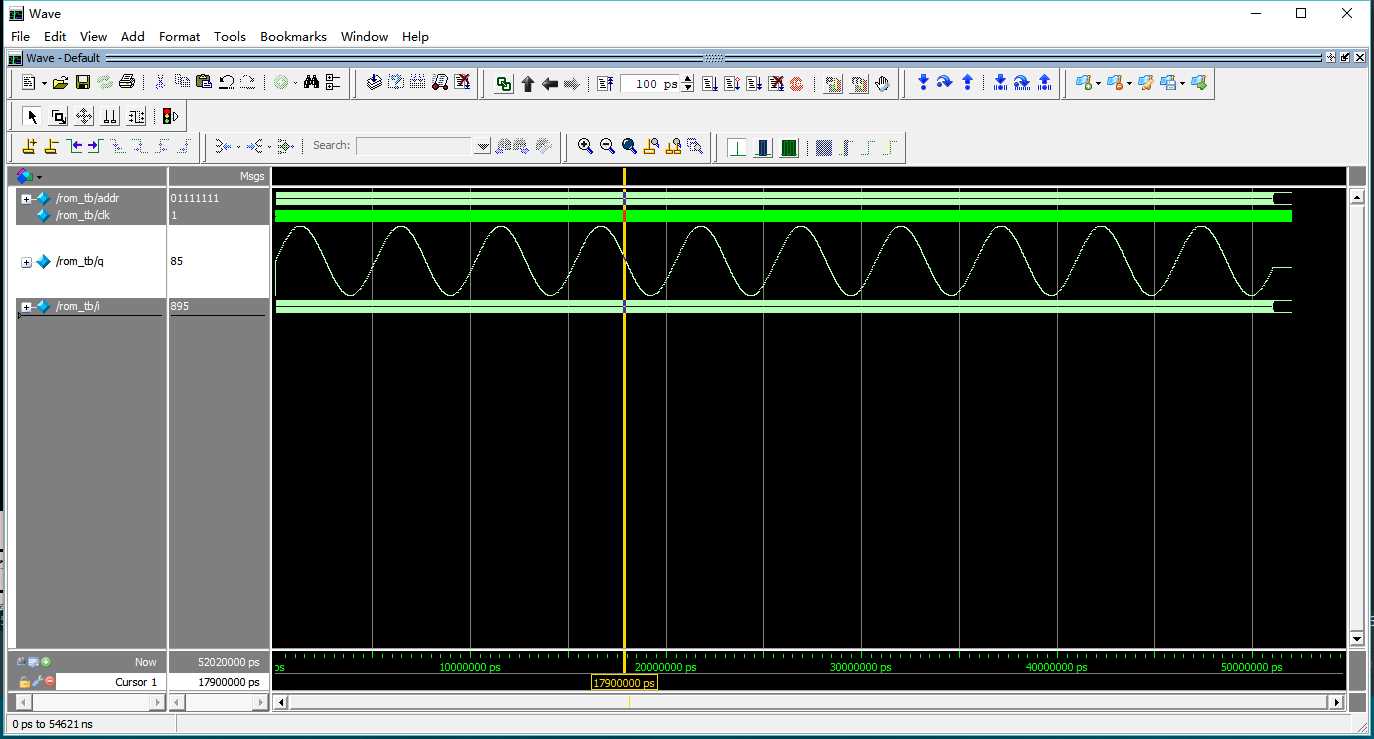Expand the /rom_tb/addr signal bus
This screenshot has height=739, width=1374.
point(27,199)
